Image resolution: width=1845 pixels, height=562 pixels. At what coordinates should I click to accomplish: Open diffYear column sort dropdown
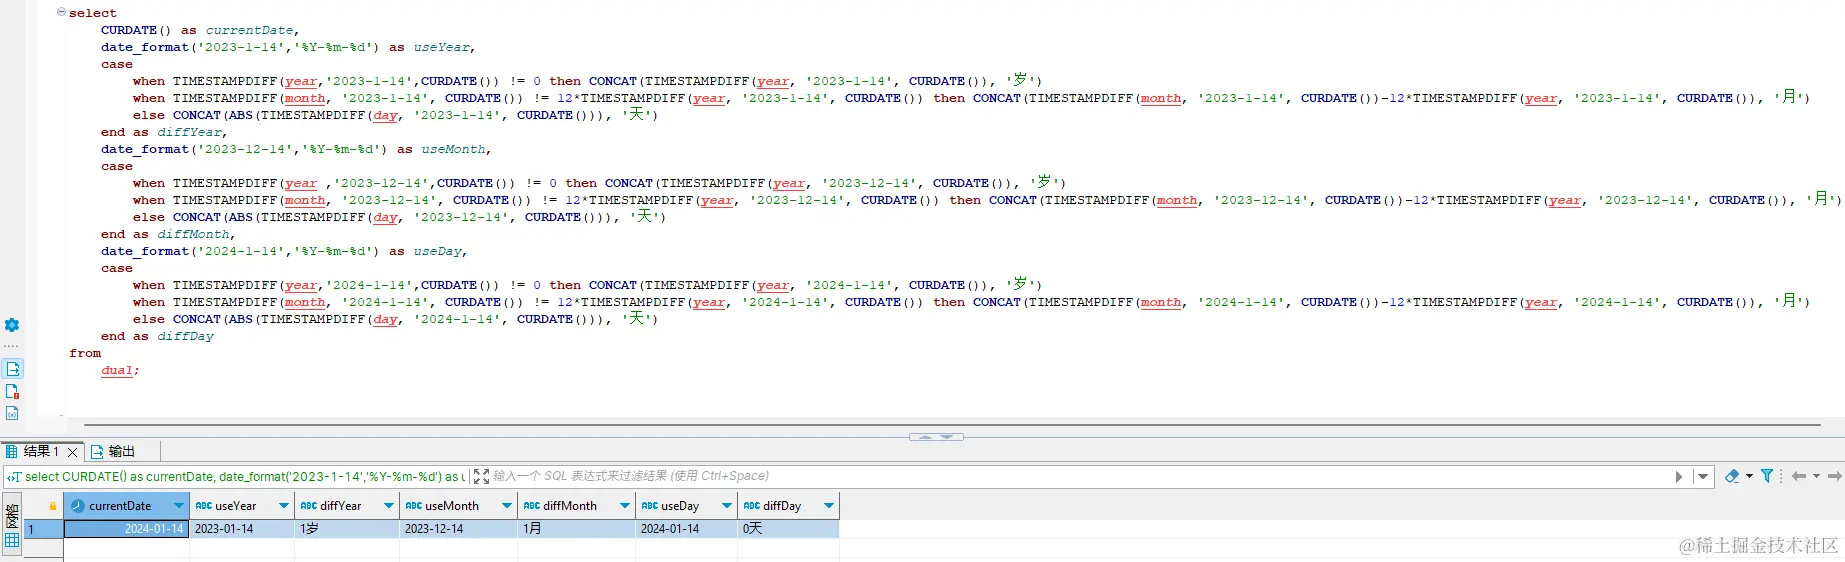389,506
